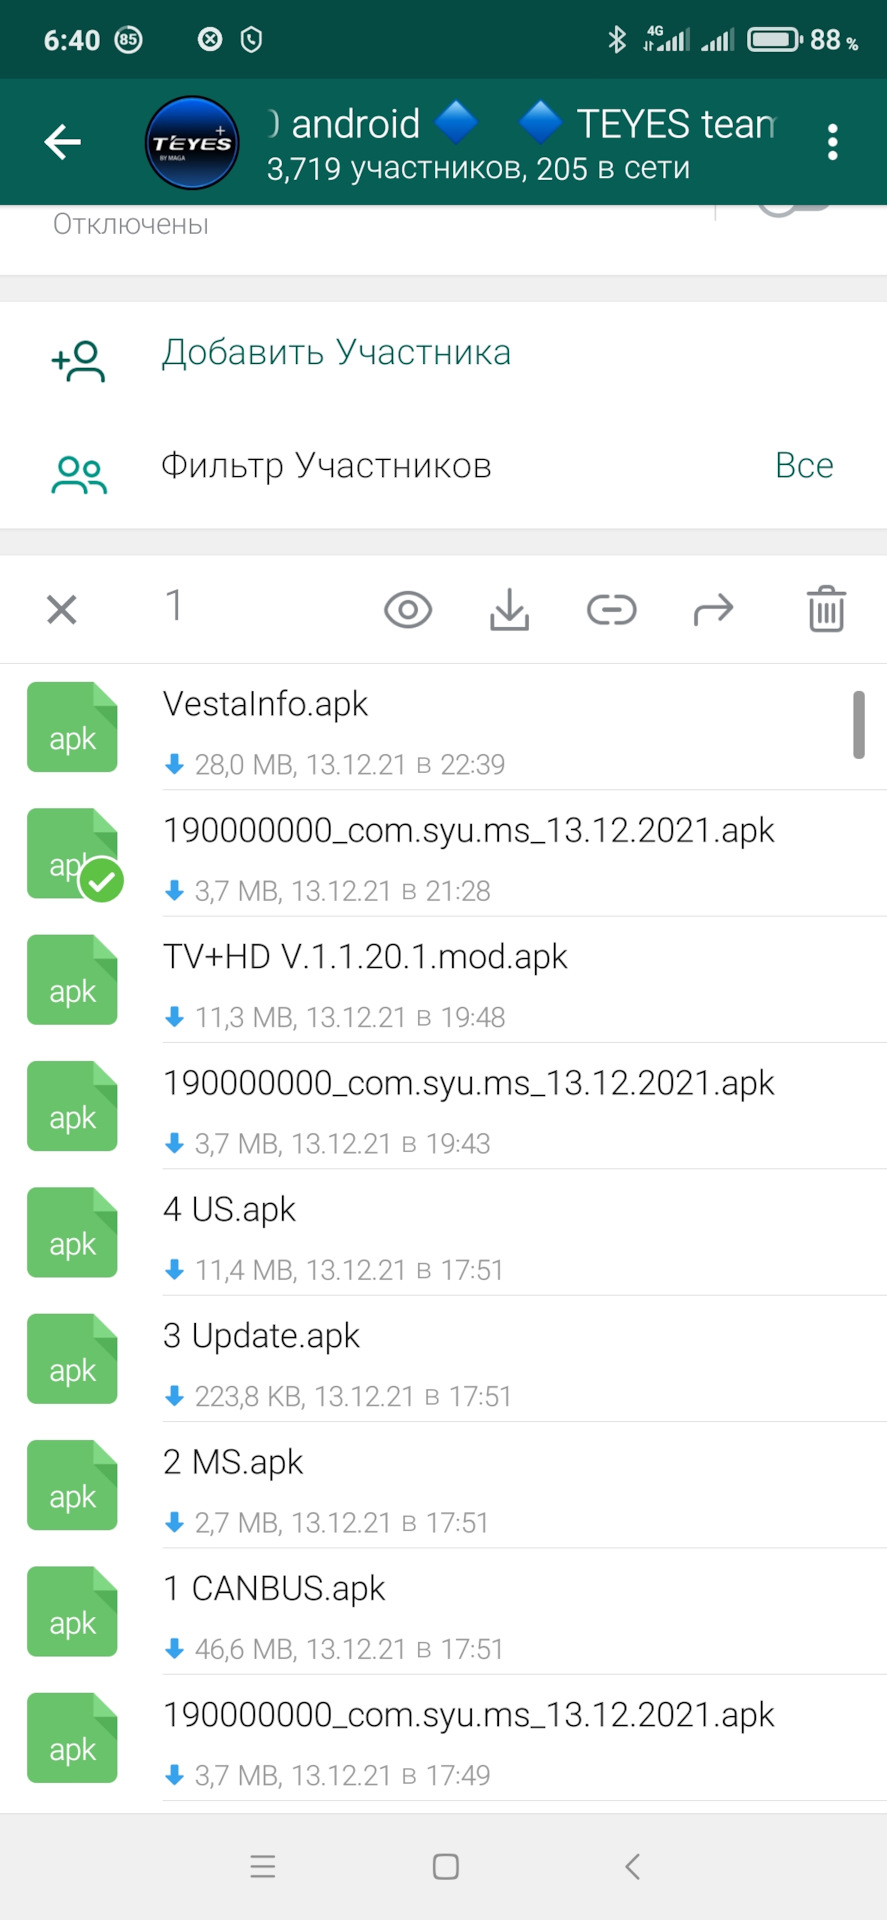This screenshot has height=1920, width=887.
Task: Delete selected file with trash icon
Action: (x=826, y=609)
